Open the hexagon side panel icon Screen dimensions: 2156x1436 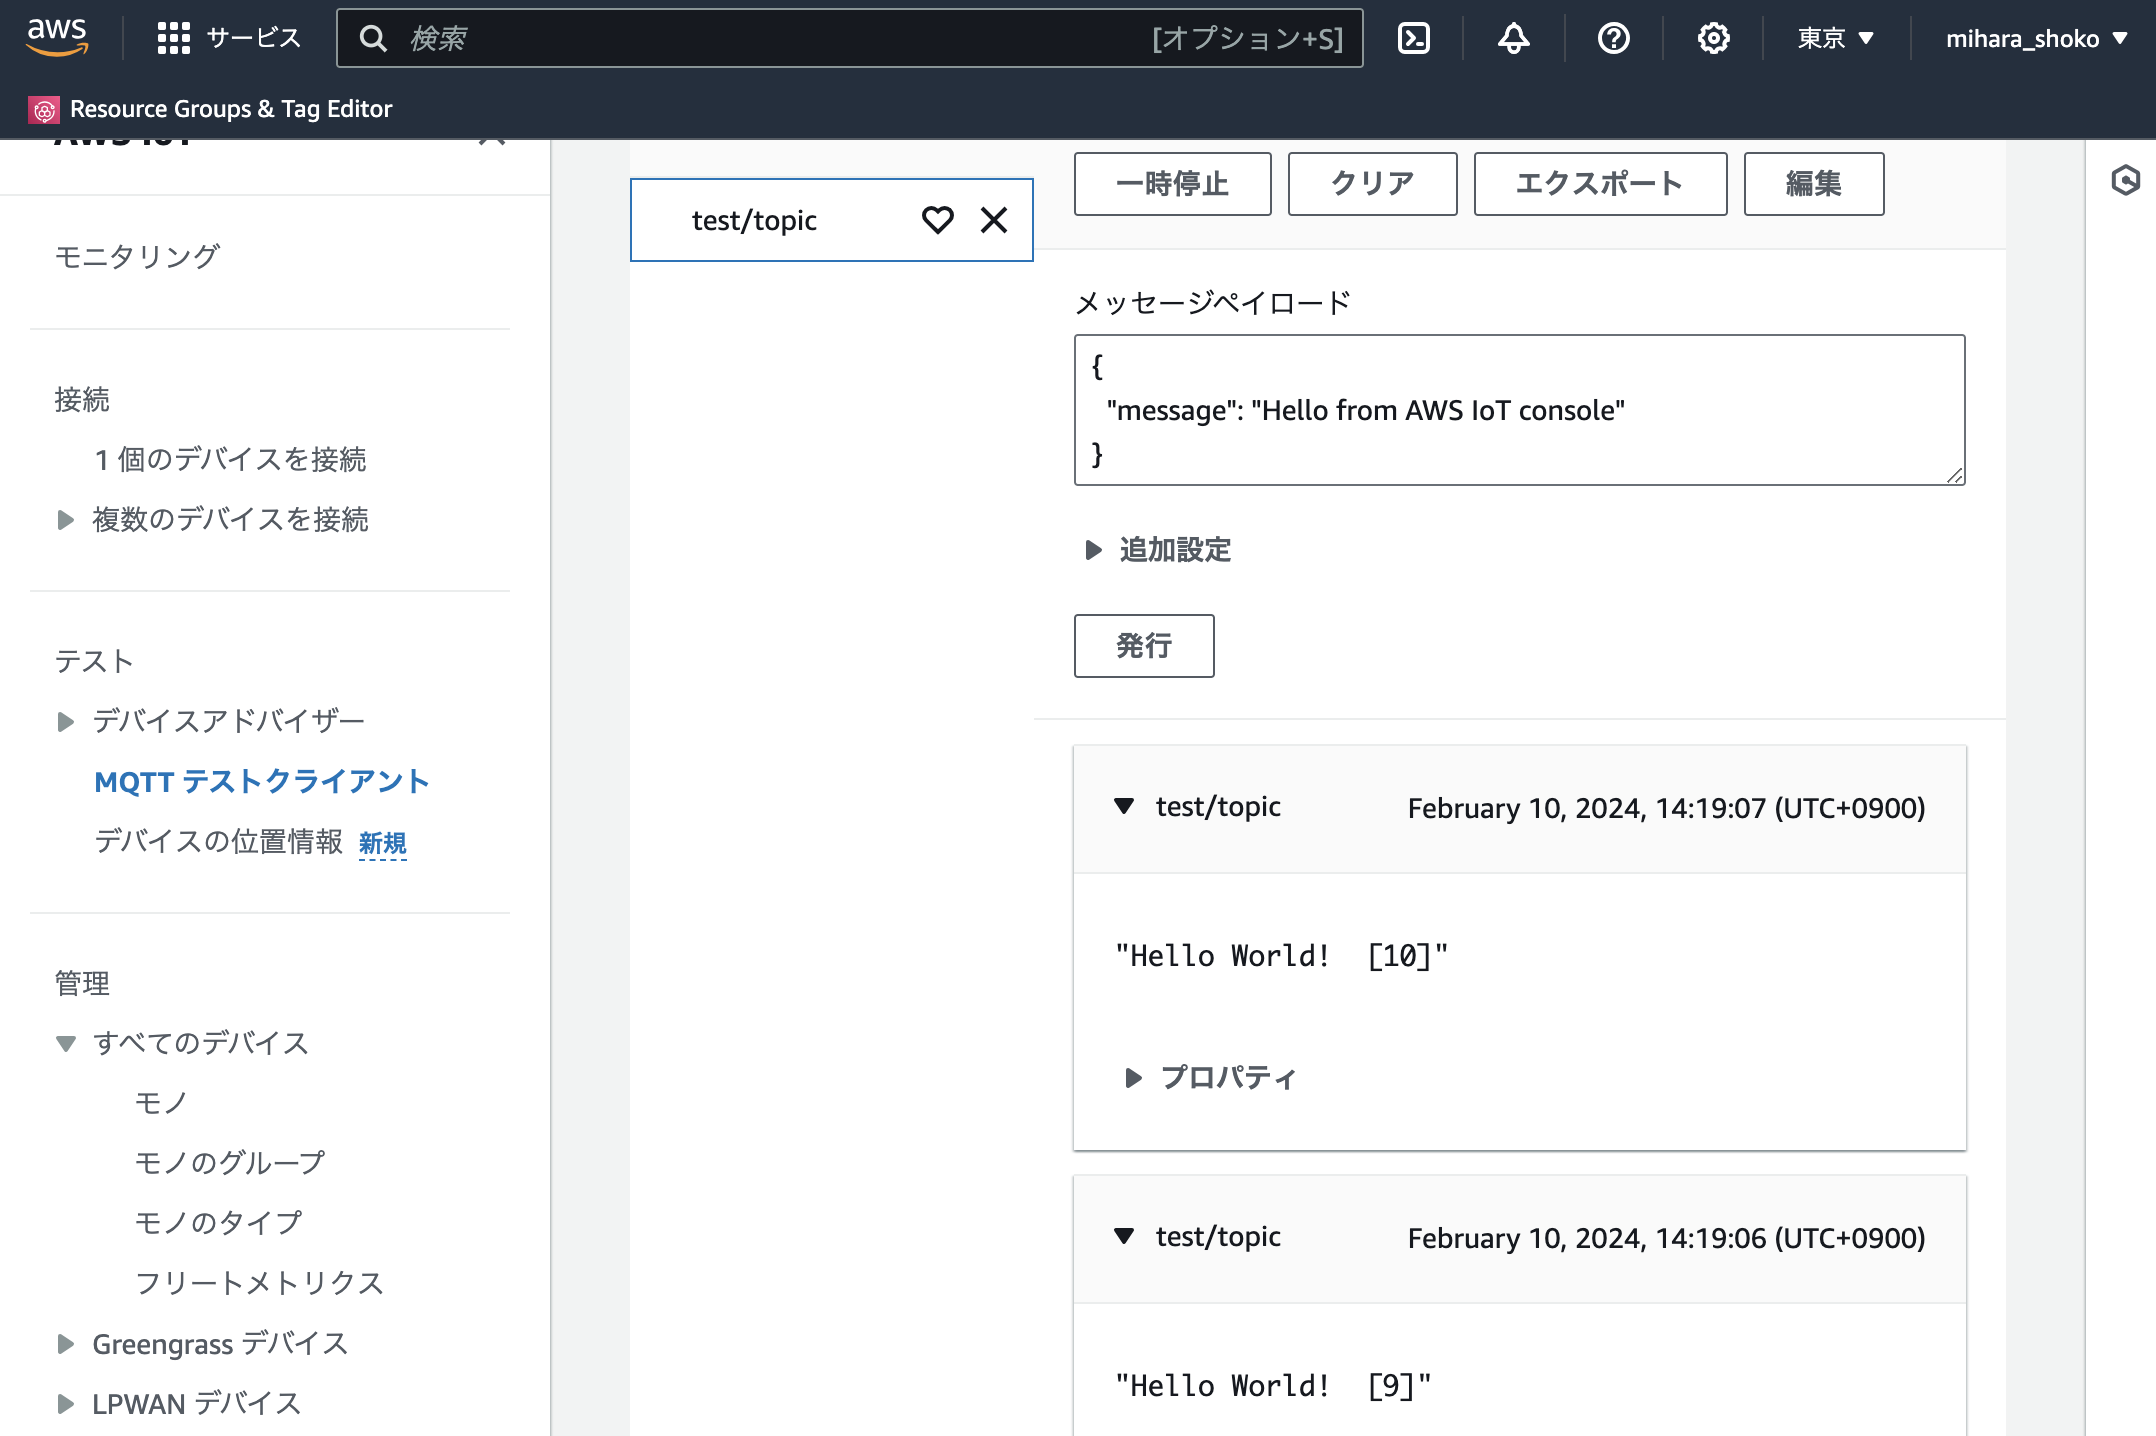point(2125,180)
